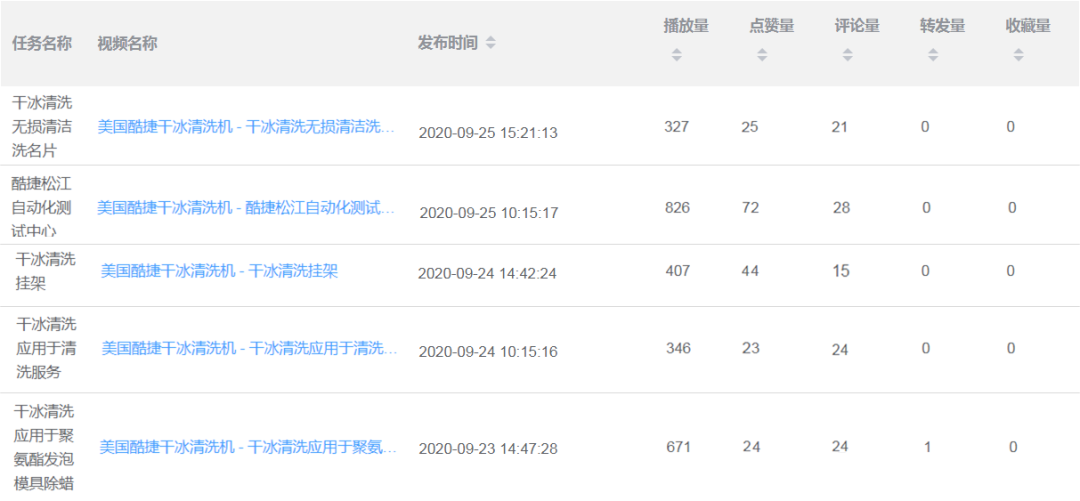
Task: Click comment count 15
Action: (x=841, y=271)
